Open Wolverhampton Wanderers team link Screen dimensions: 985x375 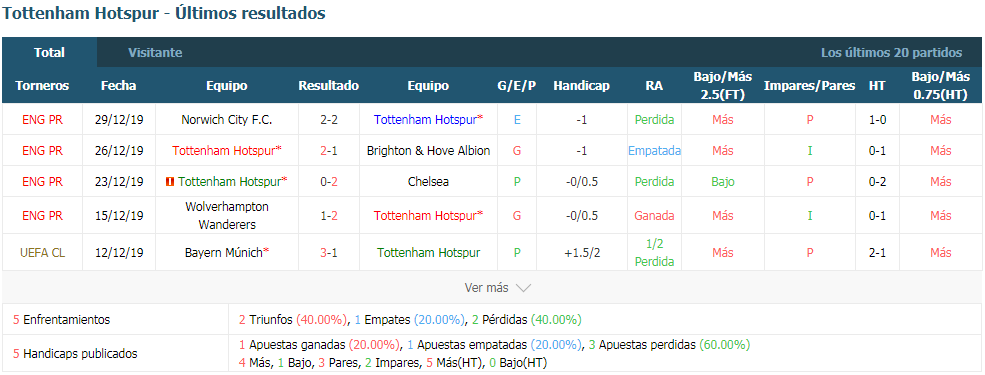[x=227, y=215]
